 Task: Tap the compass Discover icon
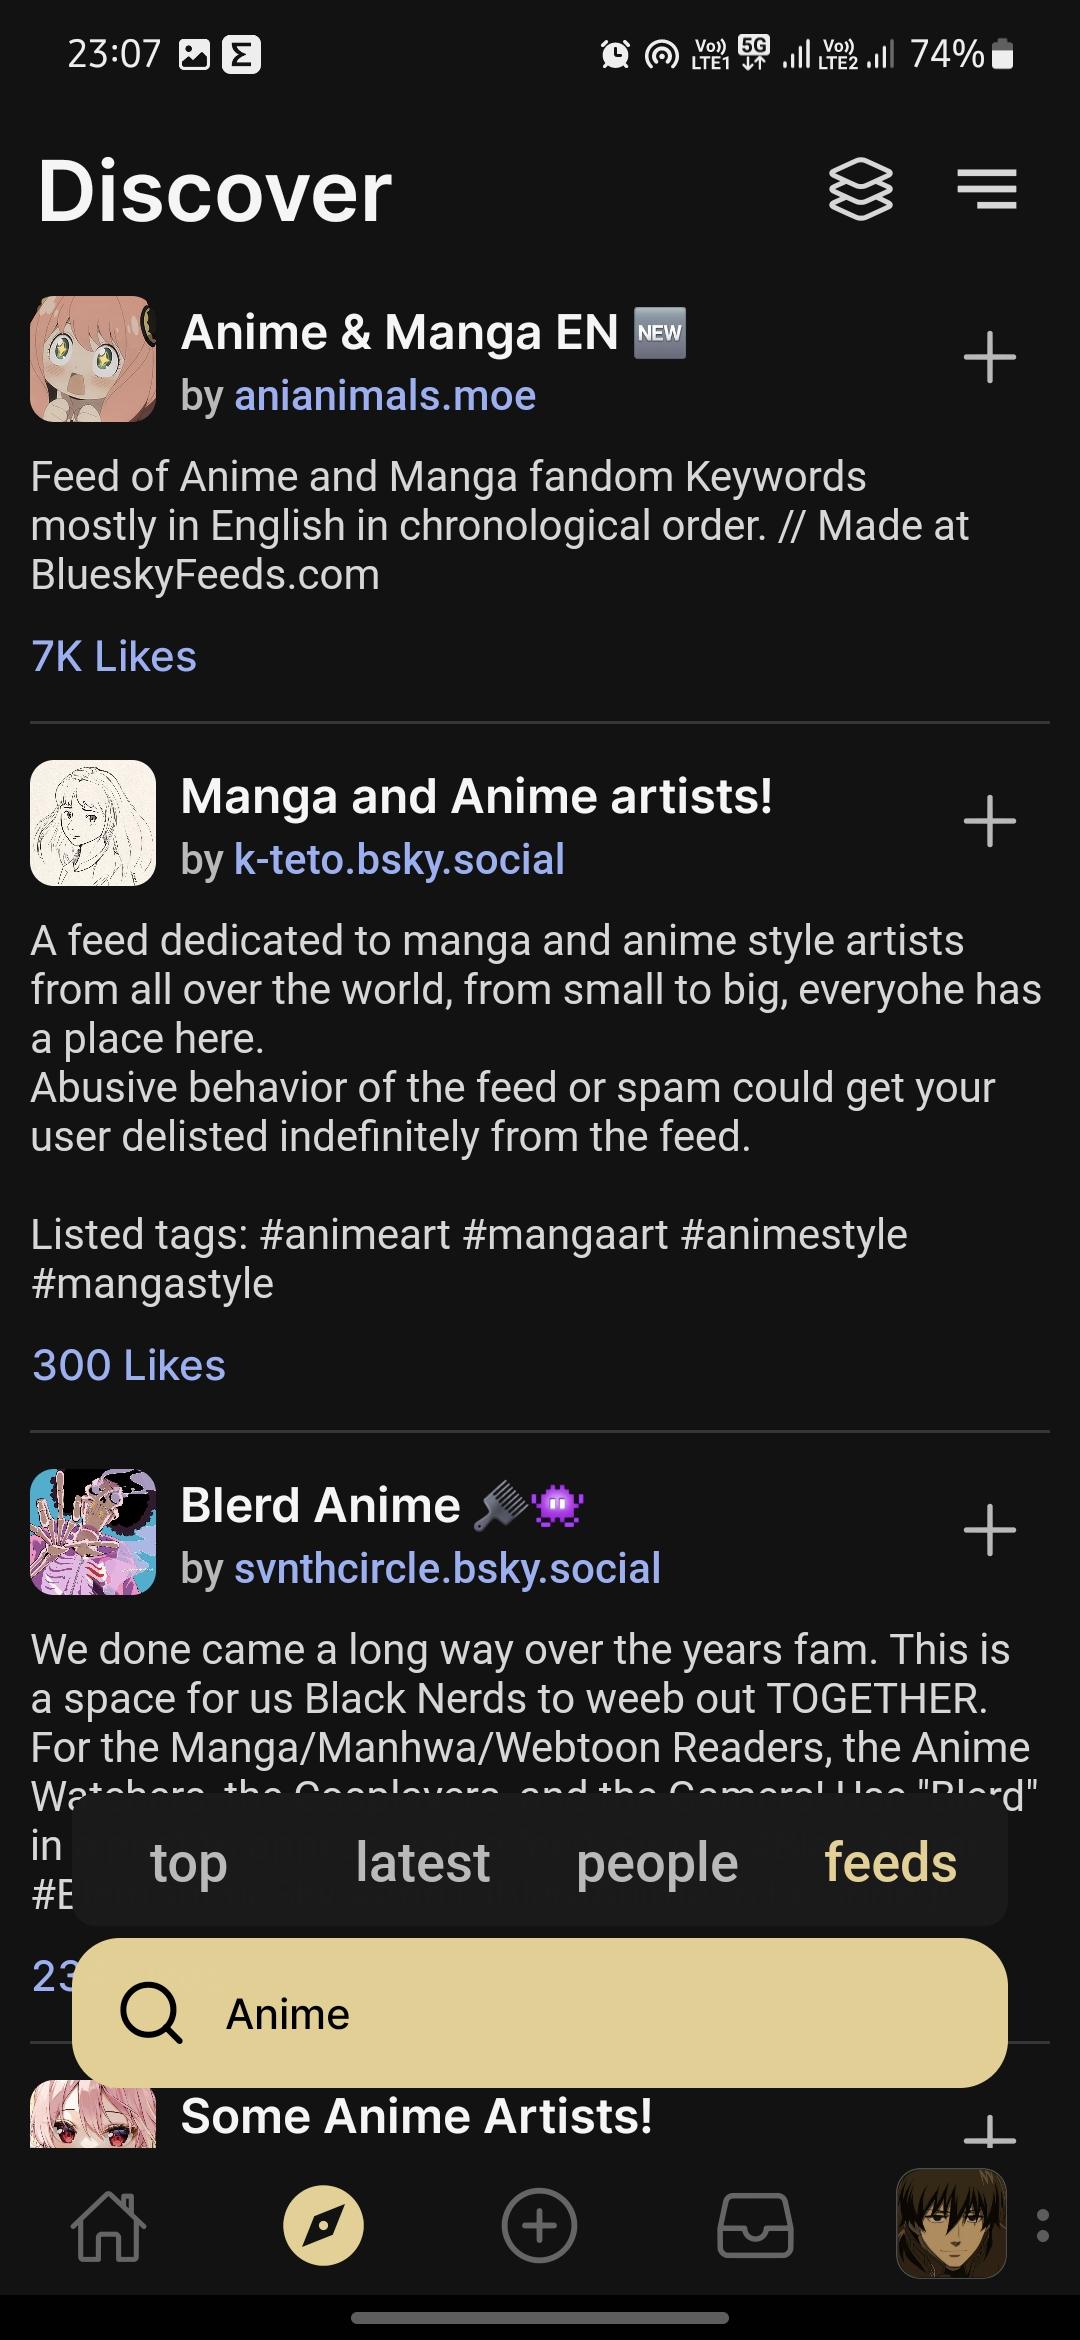point(323,2226)
